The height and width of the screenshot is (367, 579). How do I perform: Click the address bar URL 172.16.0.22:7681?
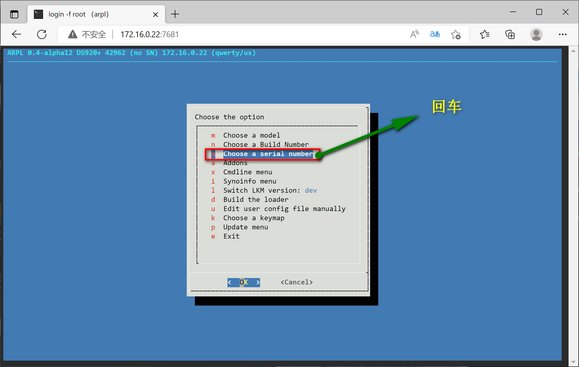click(x=150, y=34)
